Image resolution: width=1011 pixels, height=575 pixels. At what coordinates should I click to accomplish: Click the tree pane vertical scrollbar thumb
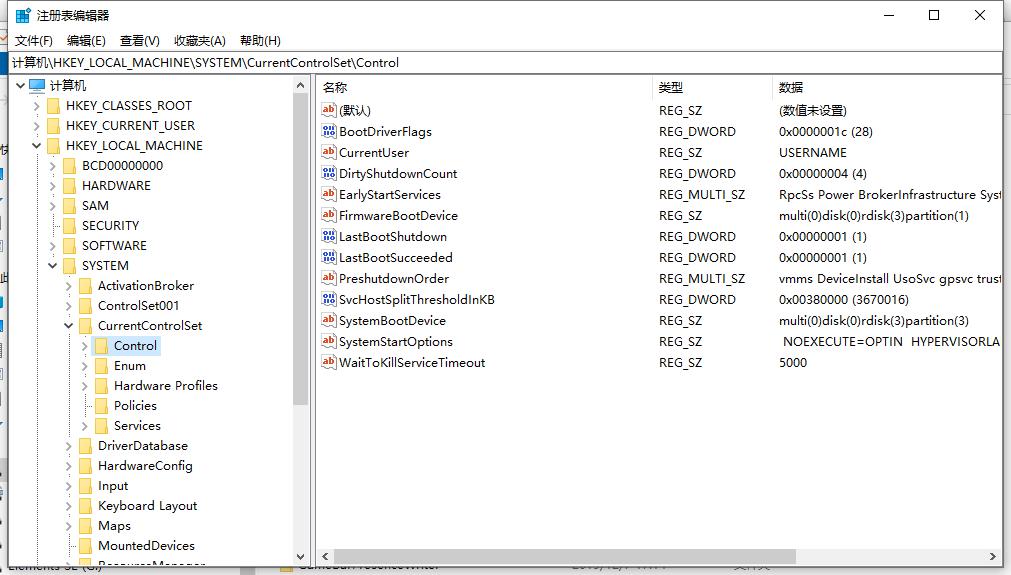click(300, 249)
